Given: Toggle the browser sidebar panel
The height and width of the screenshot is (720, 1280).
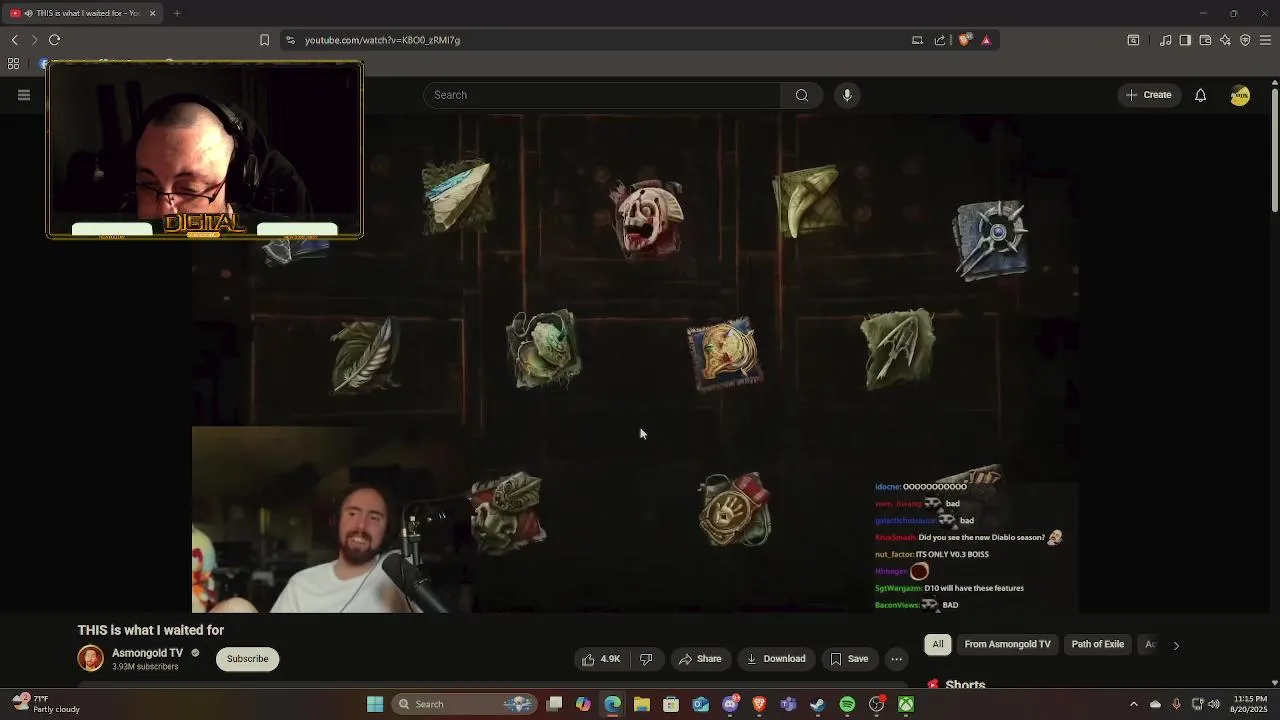Looking at the screenshot, I should point(1185,40).
